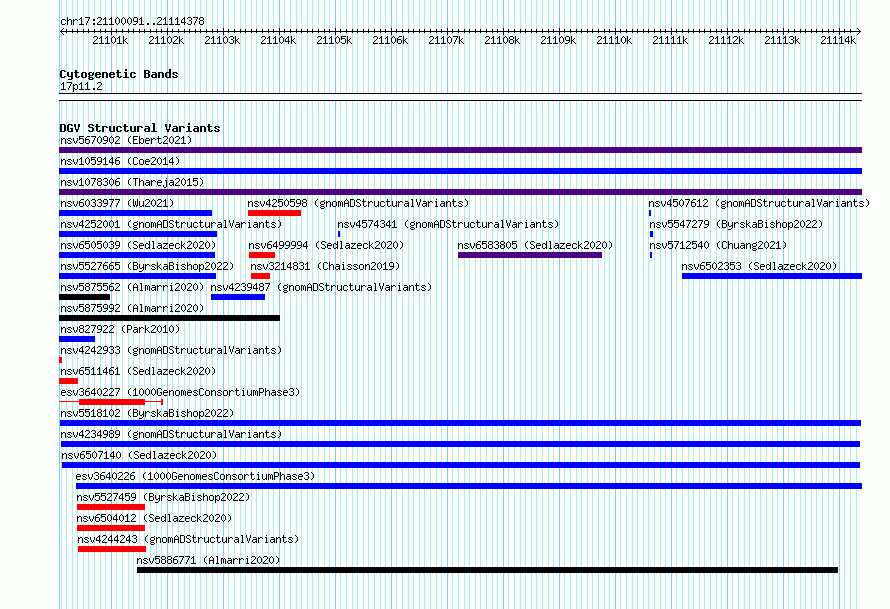Click the blue bar under nsv6507140

461,465
